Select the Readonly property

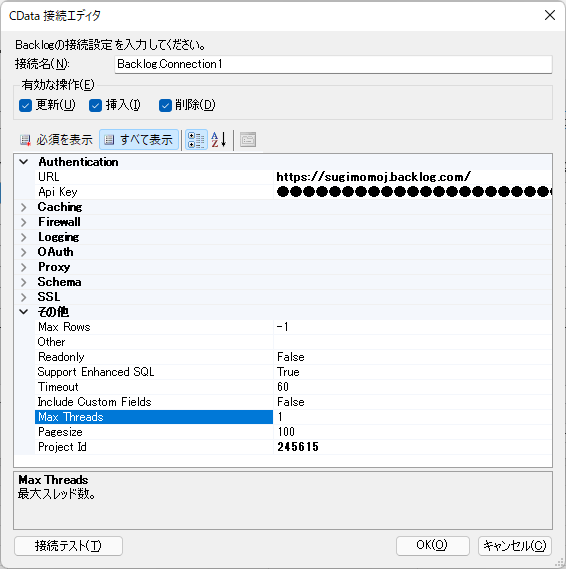click(154, 357)
